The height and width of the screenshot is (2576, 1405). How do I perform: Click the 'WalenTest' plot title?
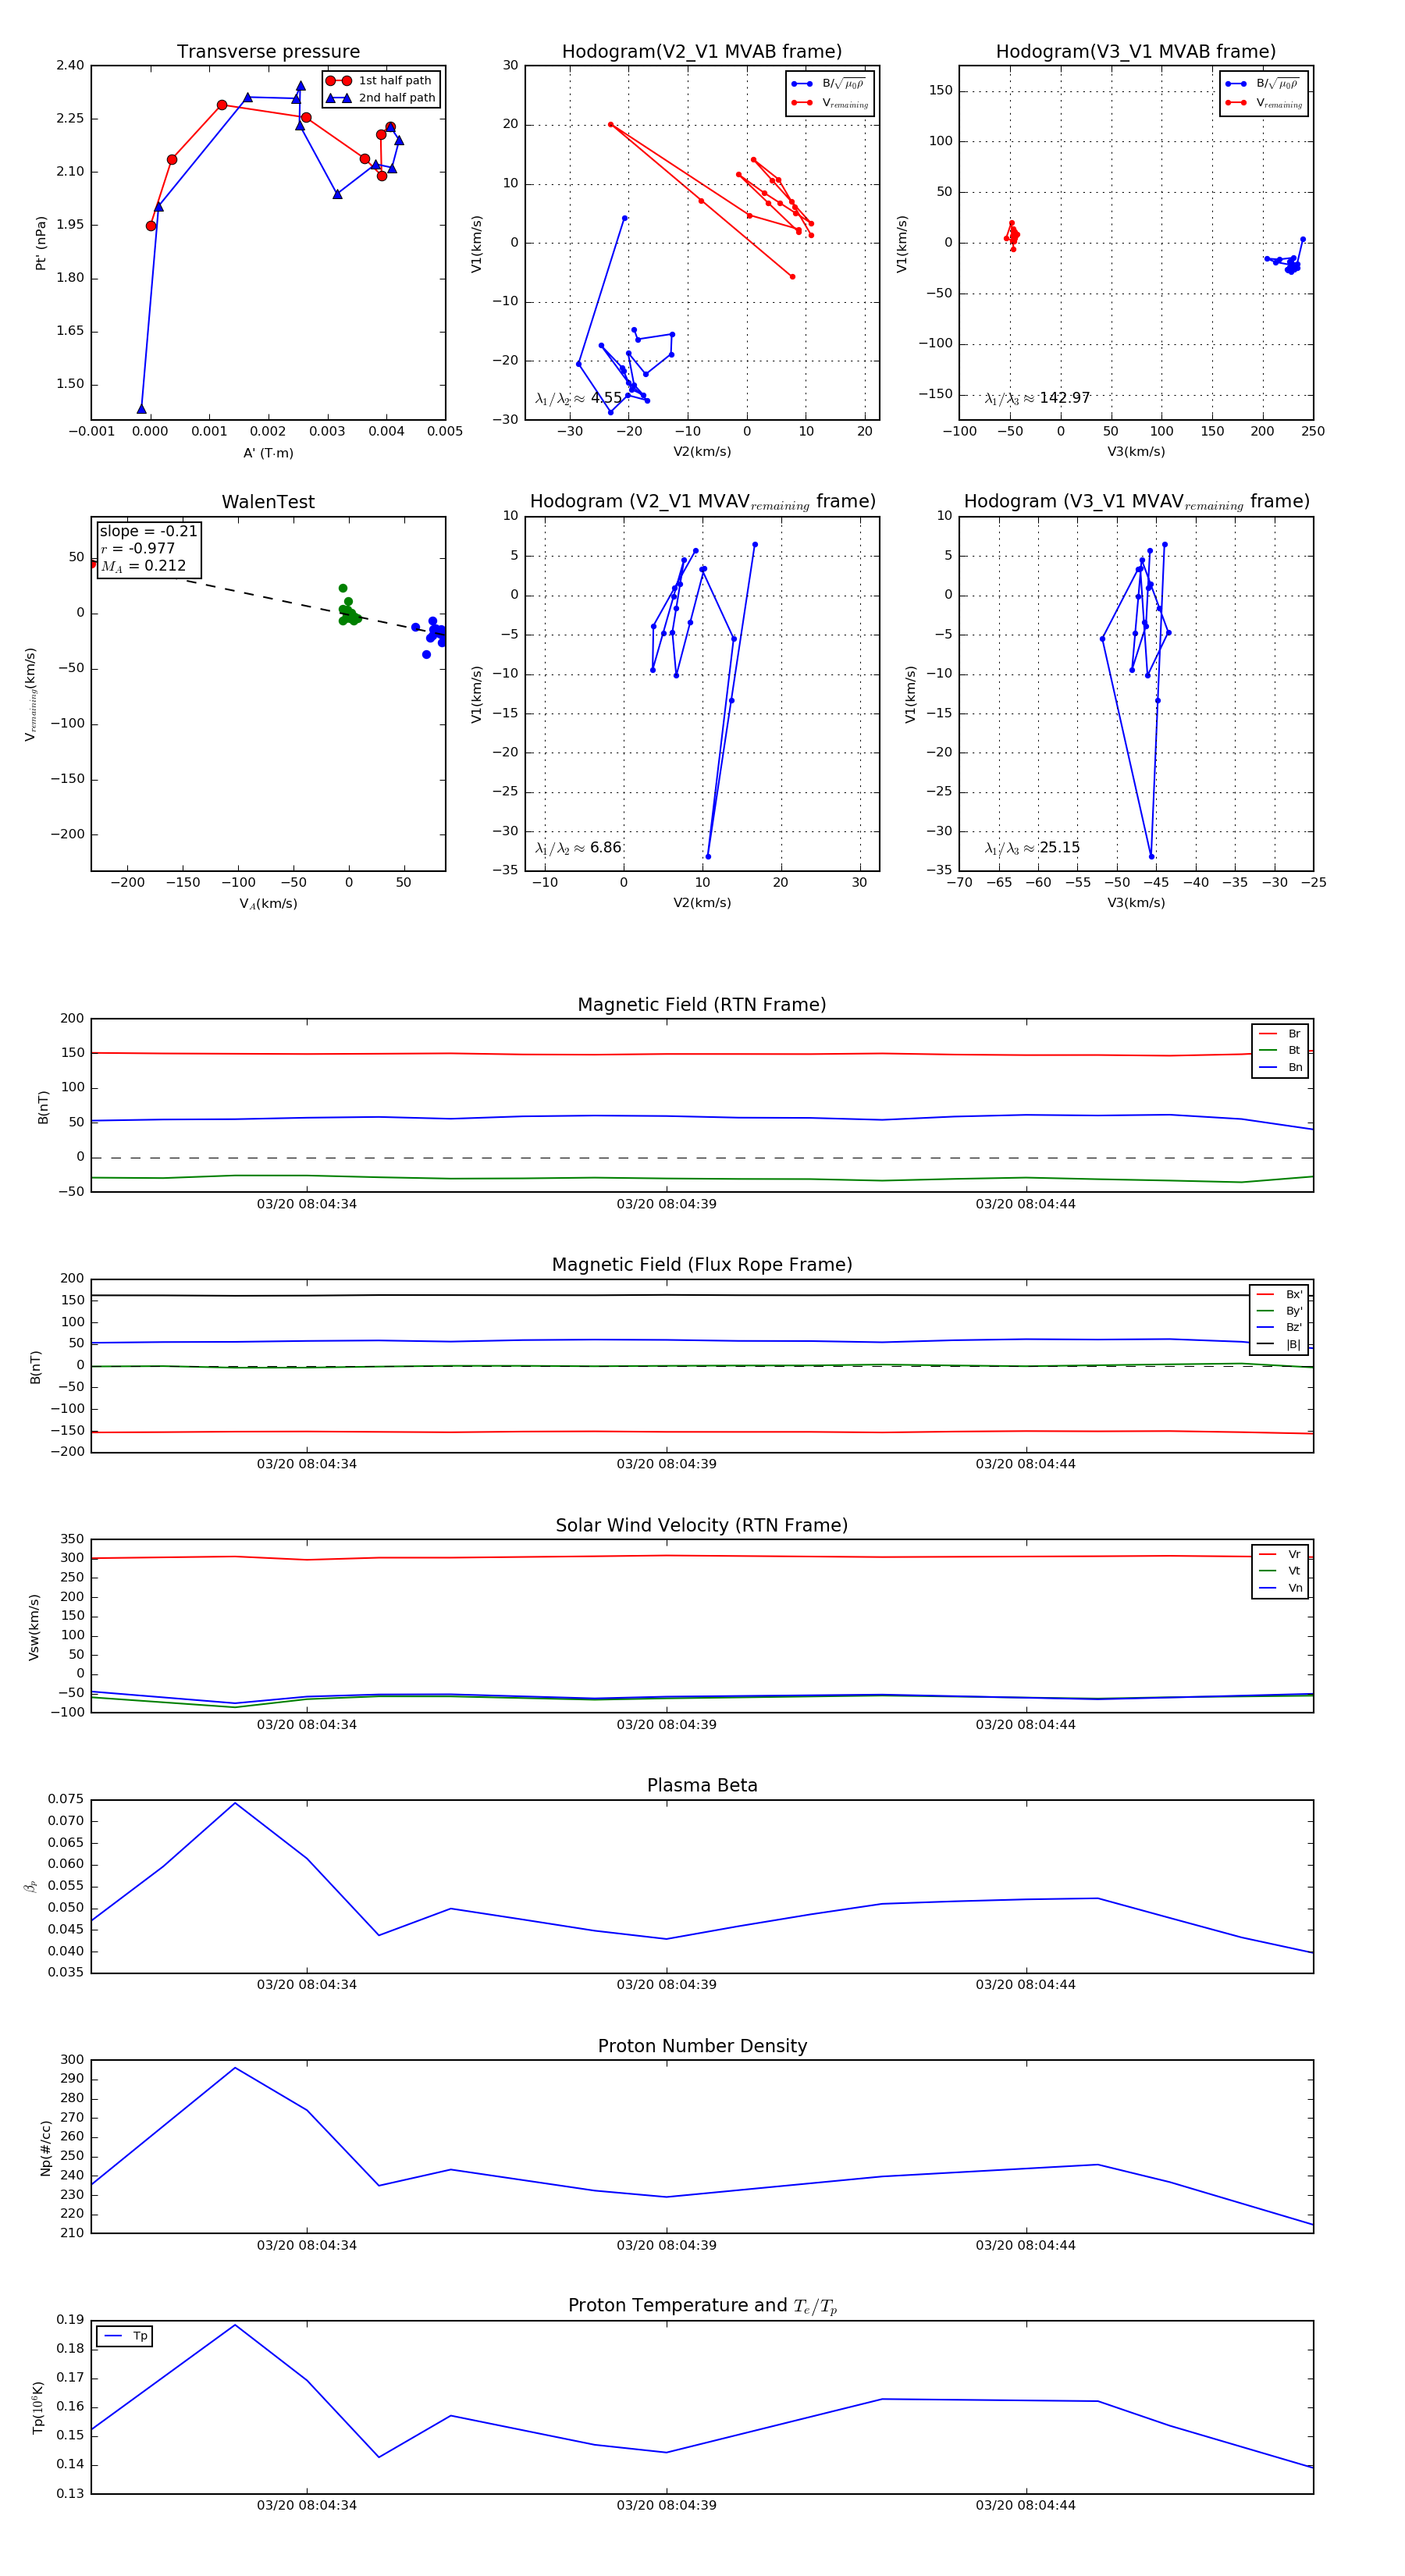[268, 502]
